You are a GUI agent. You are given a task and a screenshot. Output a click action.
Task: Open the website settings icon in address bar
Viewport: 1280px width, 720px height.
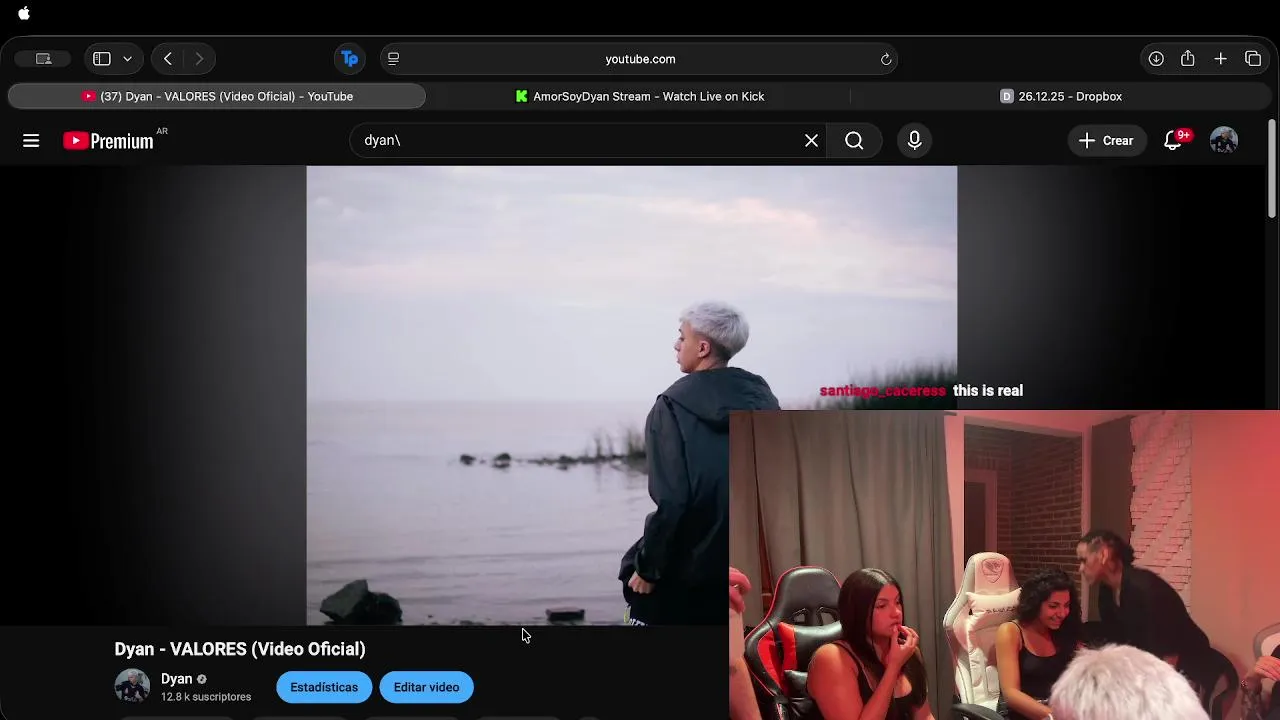[x=393, y=59]
